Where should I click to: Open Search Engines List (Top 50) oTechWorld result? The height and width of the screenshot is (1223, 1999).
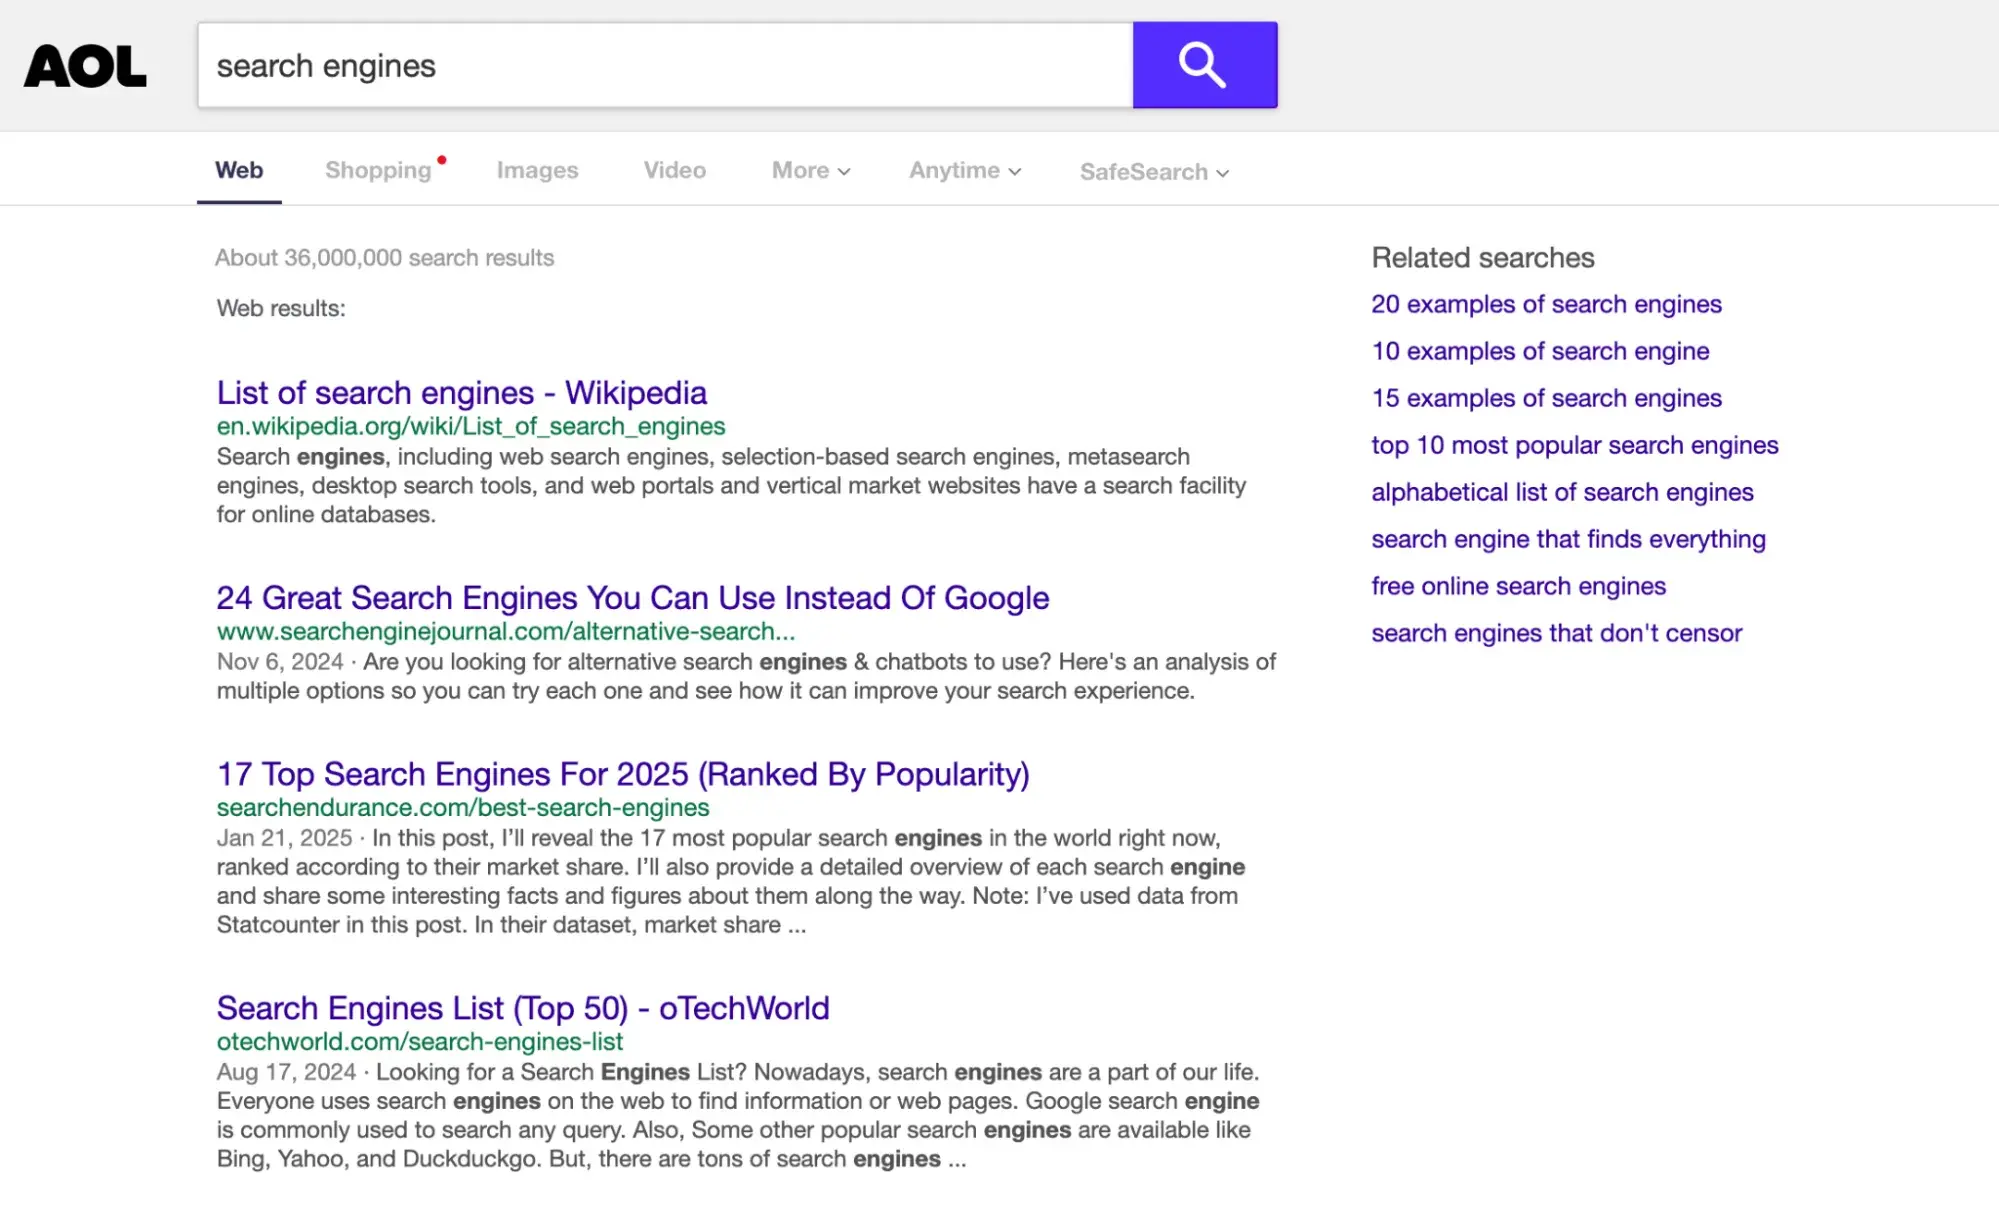pyautogui.click(x=523, y=1008)
